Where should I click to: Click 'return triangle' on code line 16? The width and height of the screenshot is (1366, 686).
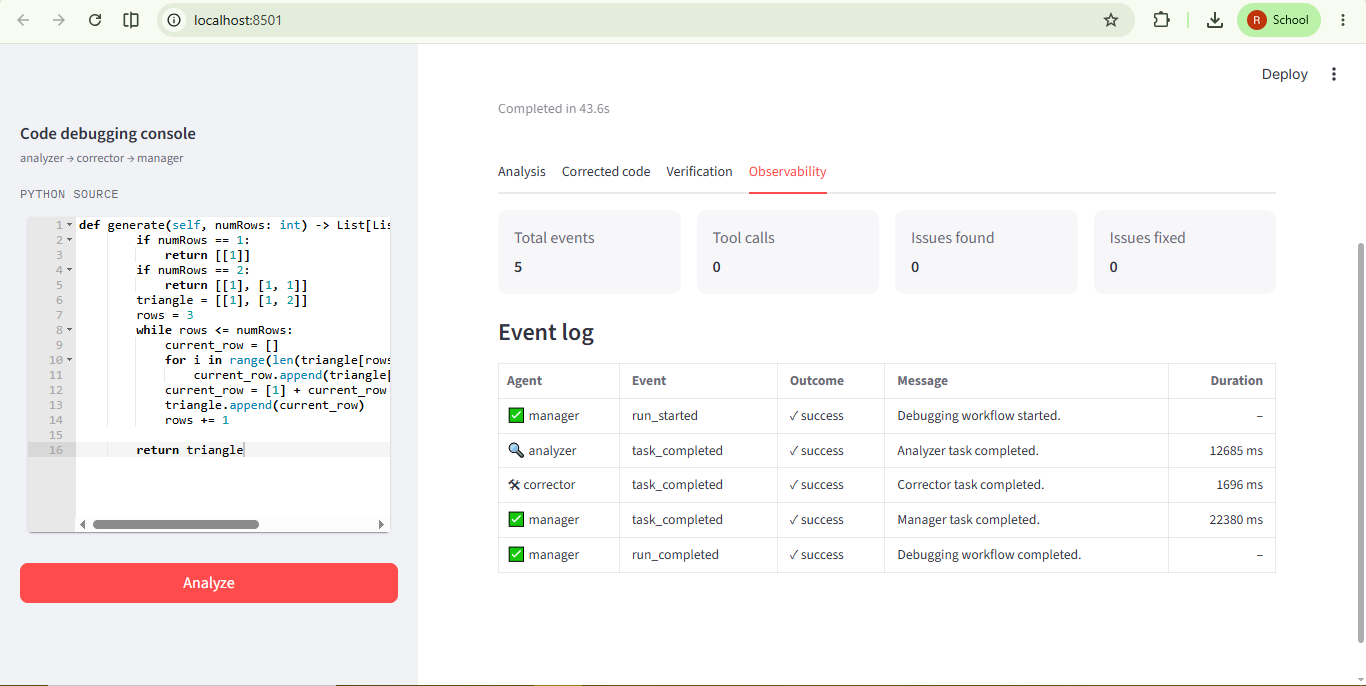190,450
